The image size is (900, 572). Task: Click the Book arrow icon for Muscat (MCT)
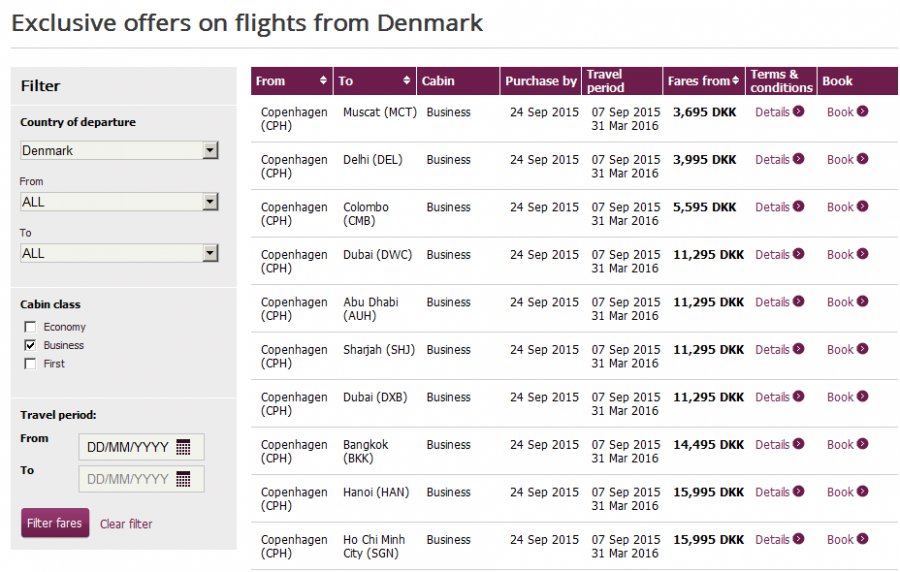(x=863, y=111)
